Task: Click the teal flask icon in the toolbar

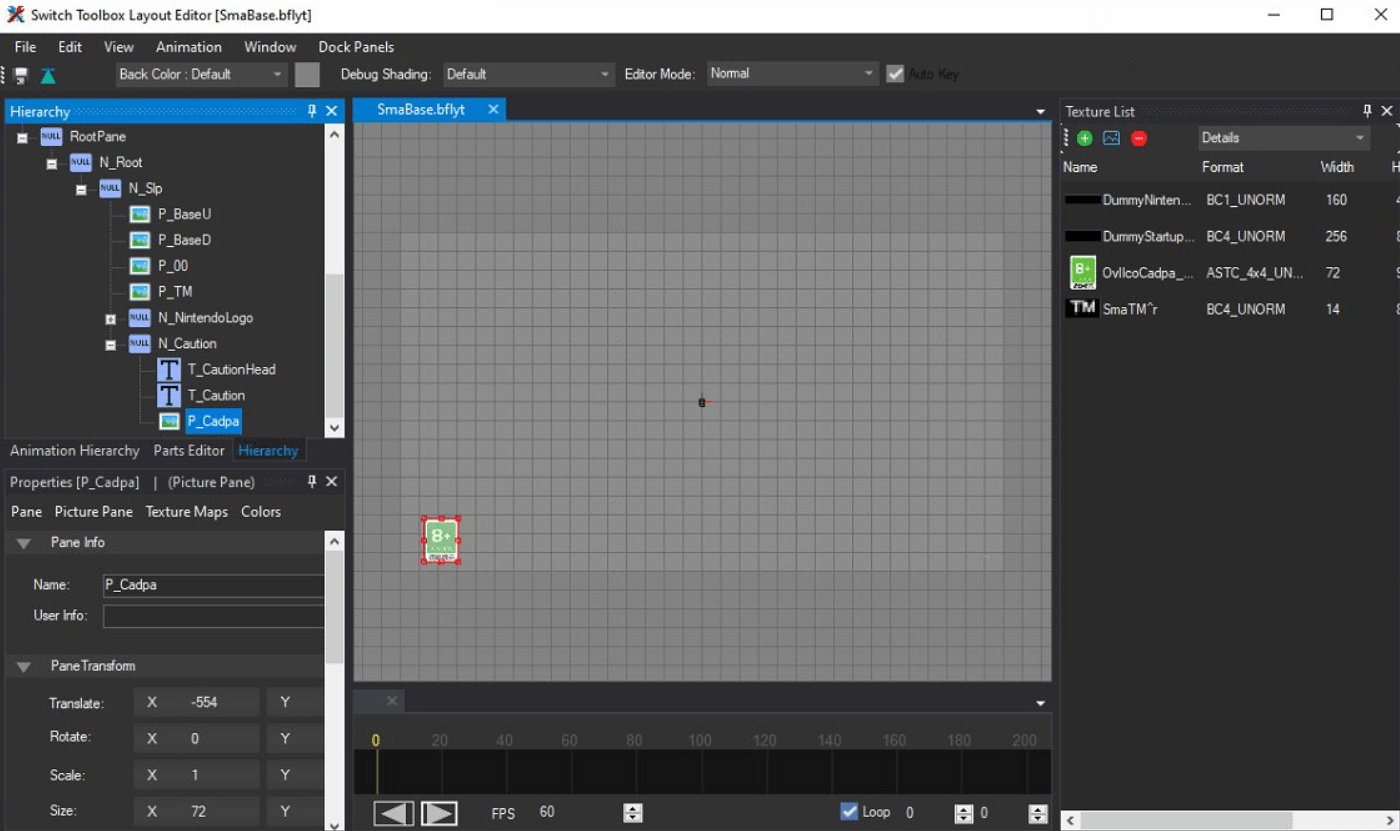Action: pos(48,75)
